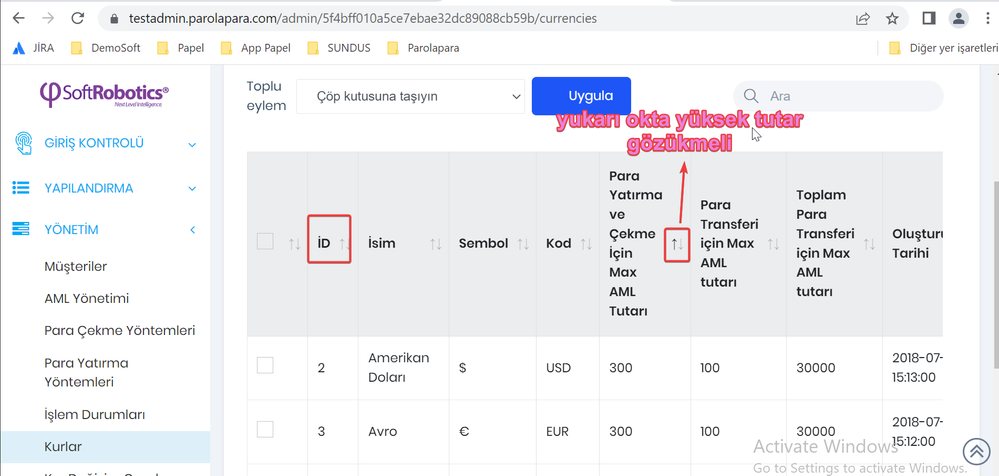The image size is (999, 476).
Task: Click the magnifier icon in search box
Action: click(x=751, y=96)
